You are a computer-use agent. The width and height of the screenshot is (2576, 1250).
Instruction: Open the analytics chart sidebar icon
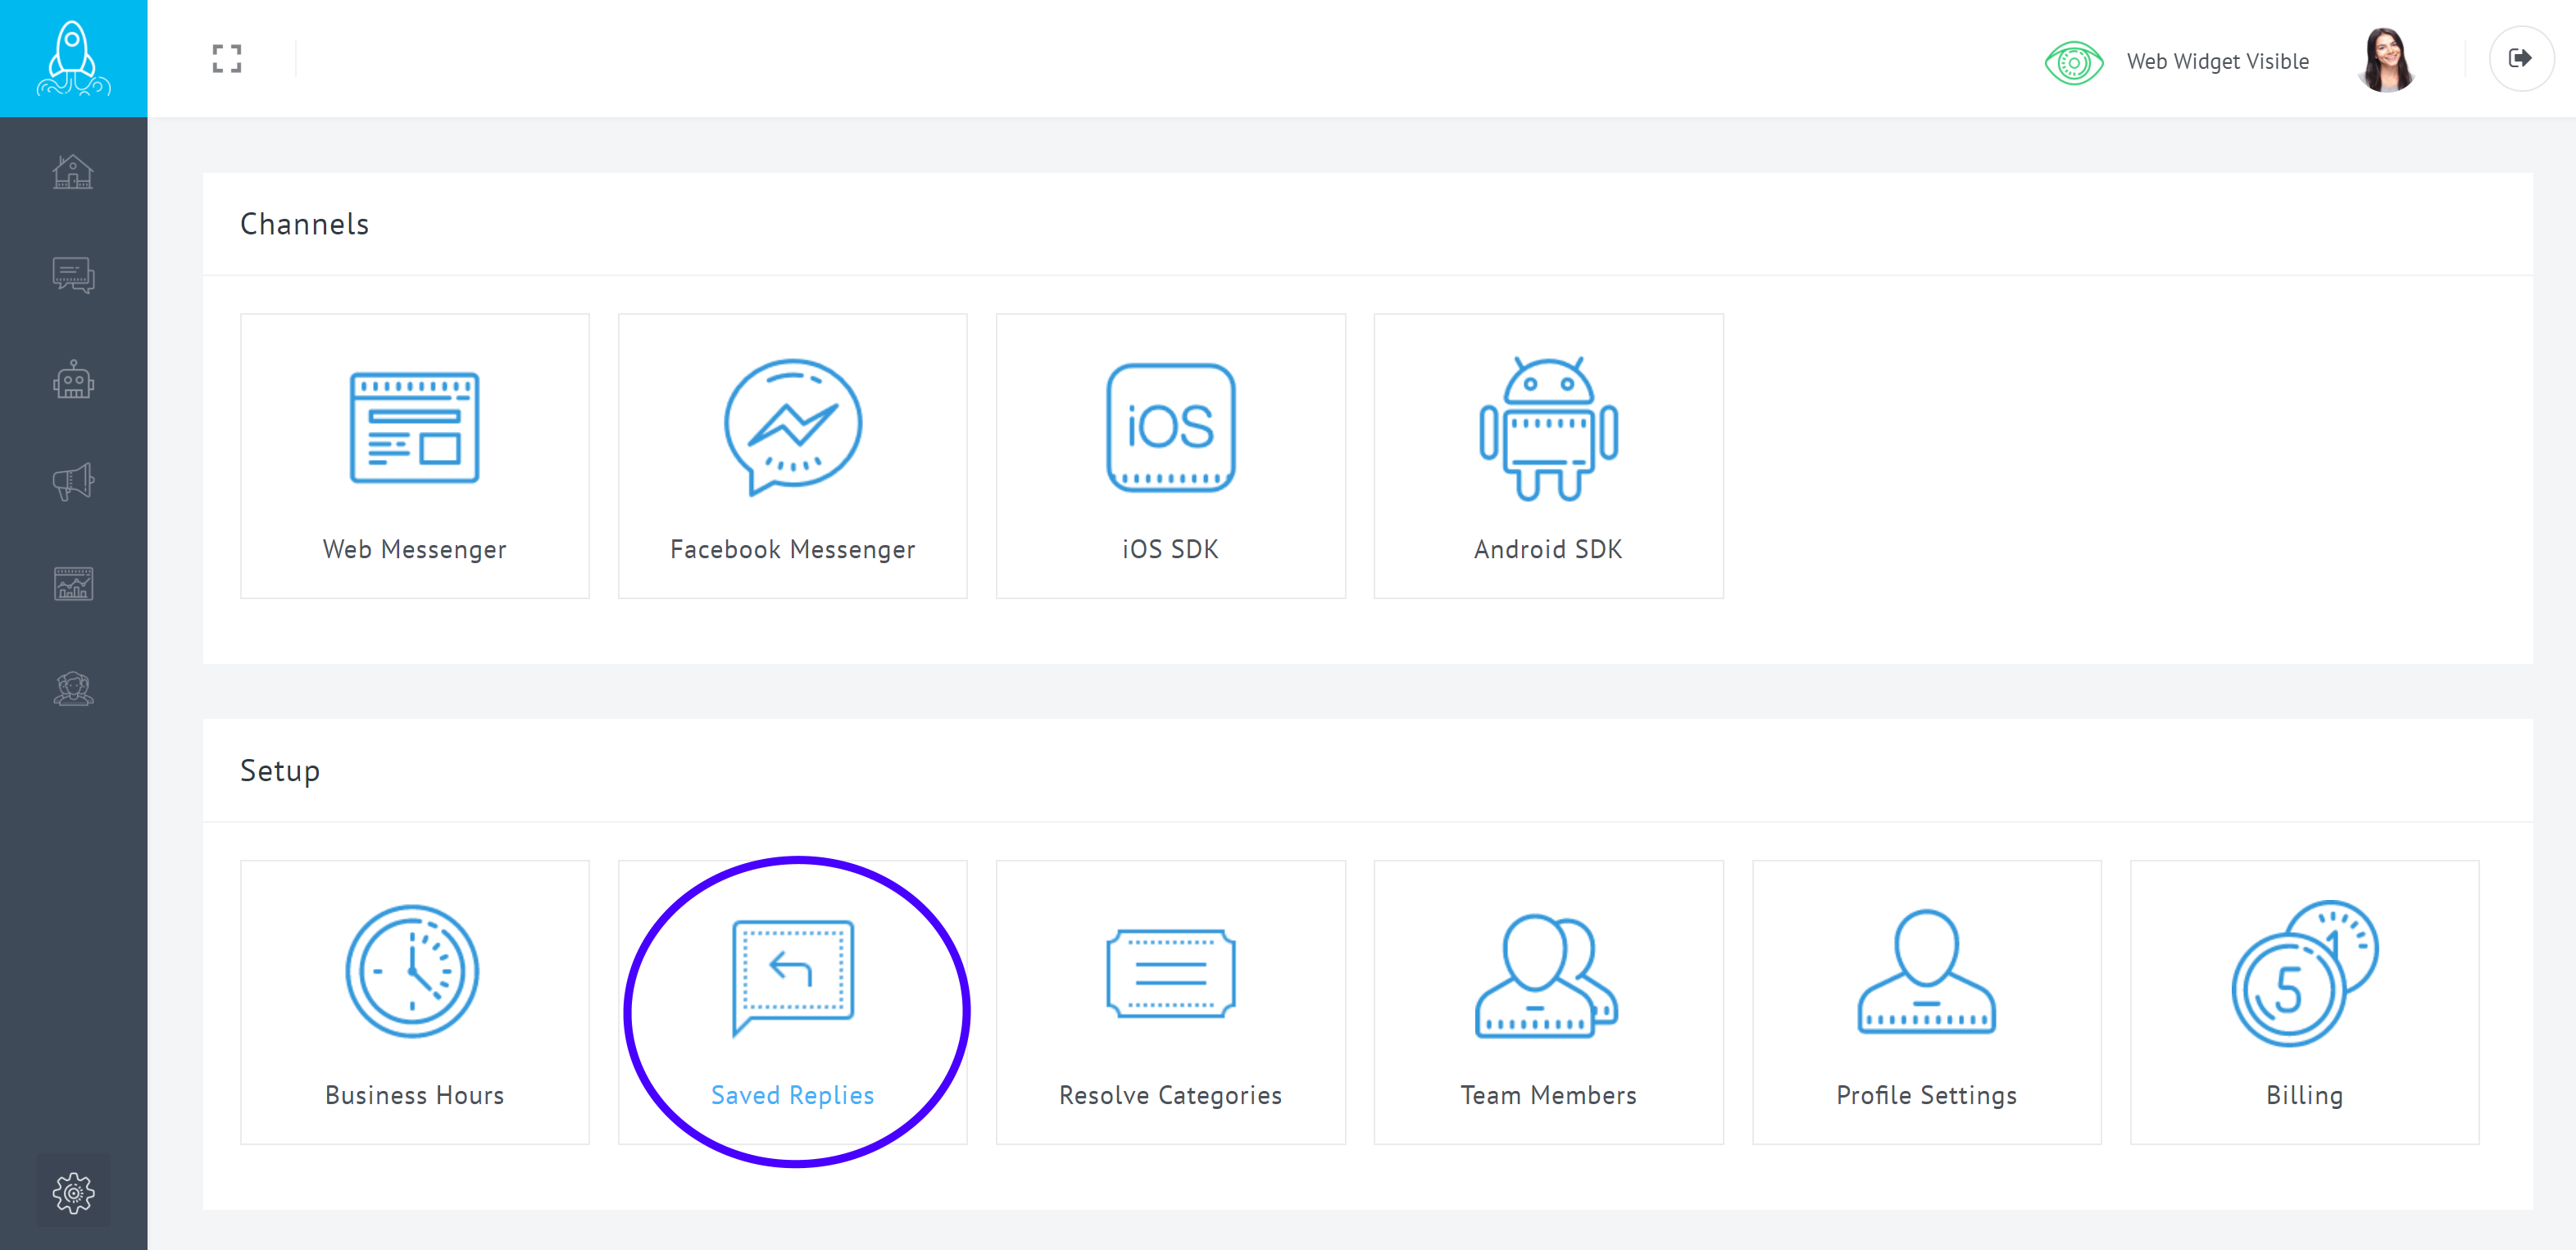73,584
